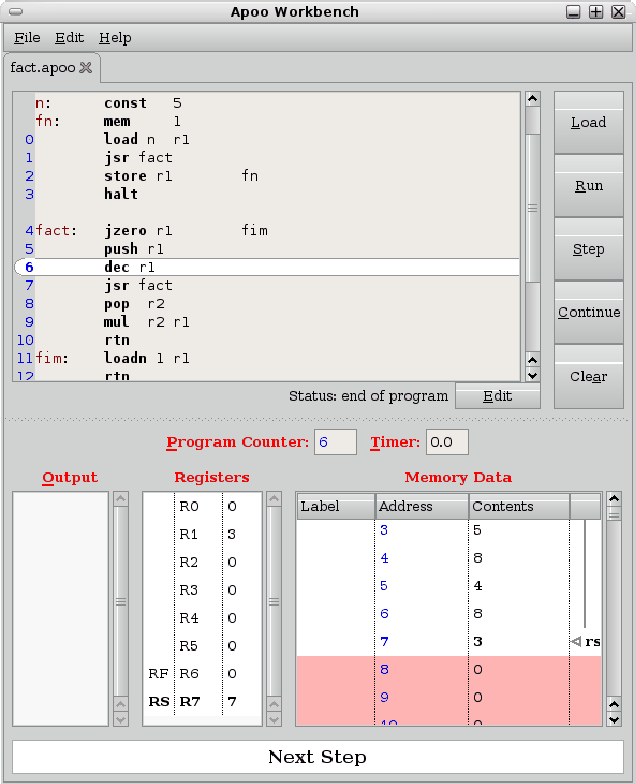Click the Output pane down arrow
Viewport: 636px width, 784px height.
(121, 720)
